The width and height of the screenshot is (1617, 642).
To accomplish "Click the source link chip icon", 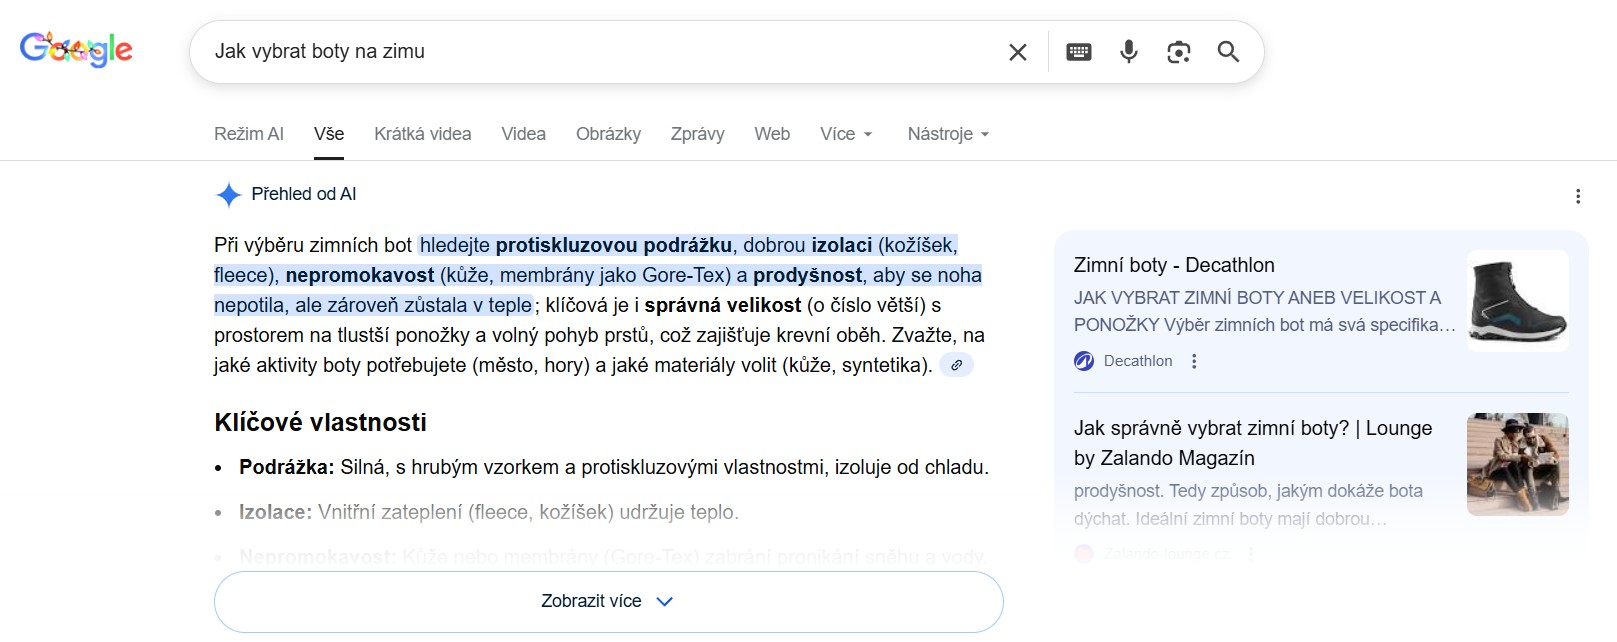I will coord(956,365).
